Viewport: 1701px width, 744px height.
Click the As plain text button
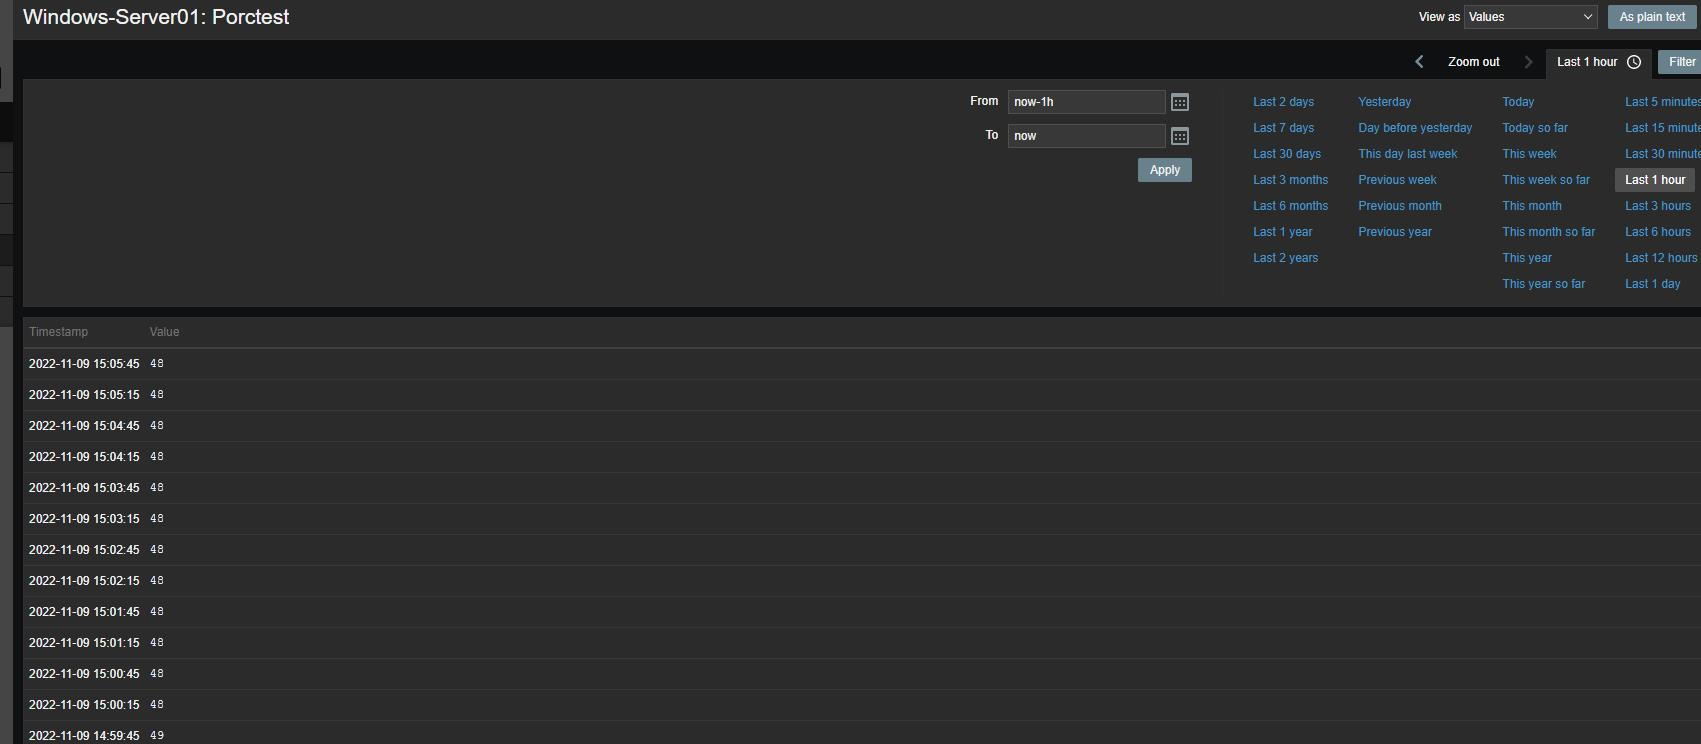1652,17
